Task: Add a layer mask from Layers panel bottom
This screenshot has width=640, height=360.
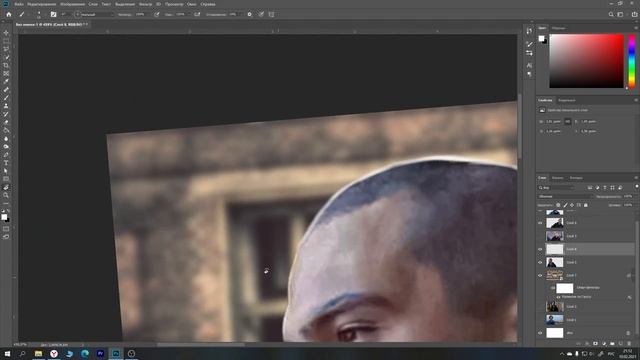Action: pyautogui.click(x=595, y=344)
